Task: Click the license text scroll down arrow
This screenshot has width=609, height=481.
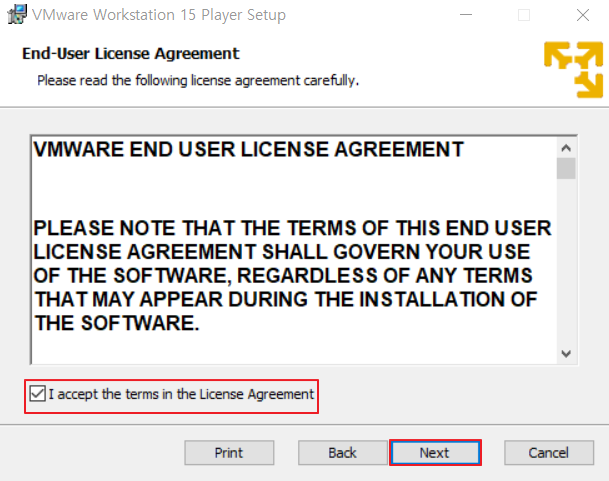Action: (x=566, y=354)
